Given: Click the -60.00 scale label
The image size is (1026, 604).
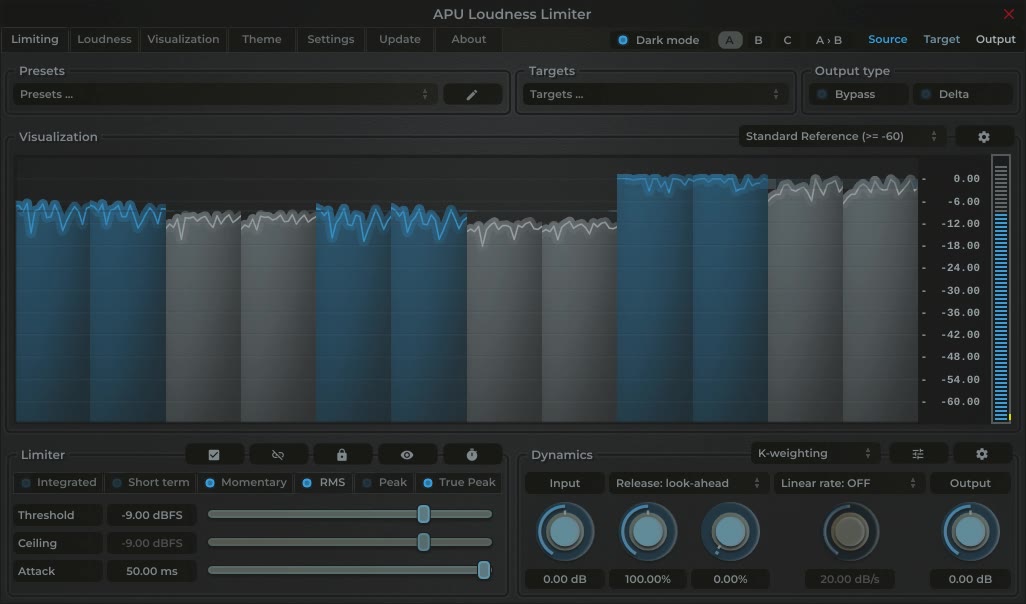Looking at the screenshot, I should point(960,402).
